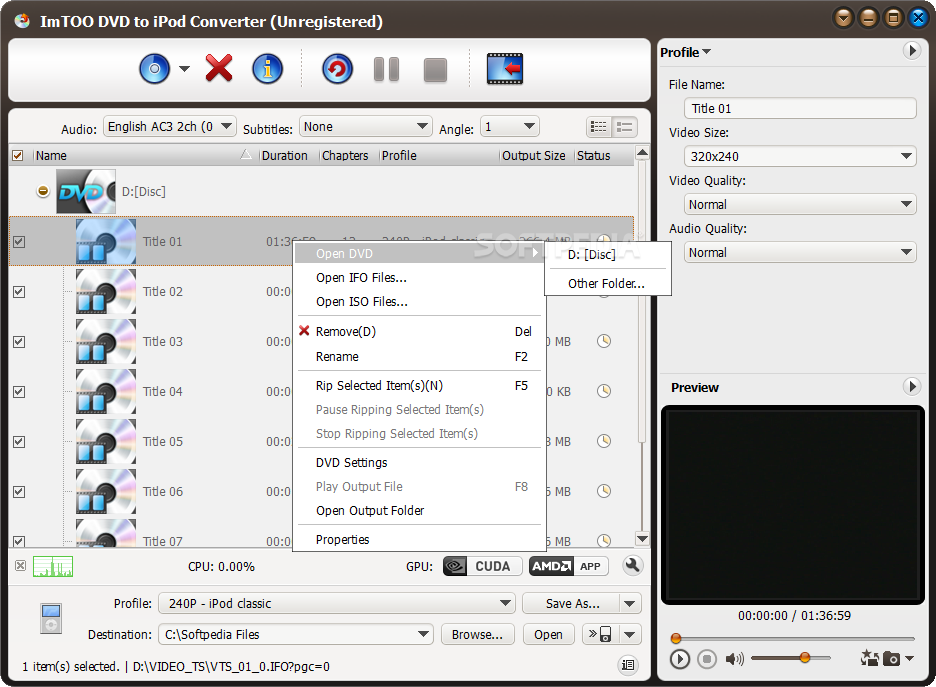936x687 pixels.
Task: Toggle the select-all checkbox in header
Action: (x=18, y=156)
